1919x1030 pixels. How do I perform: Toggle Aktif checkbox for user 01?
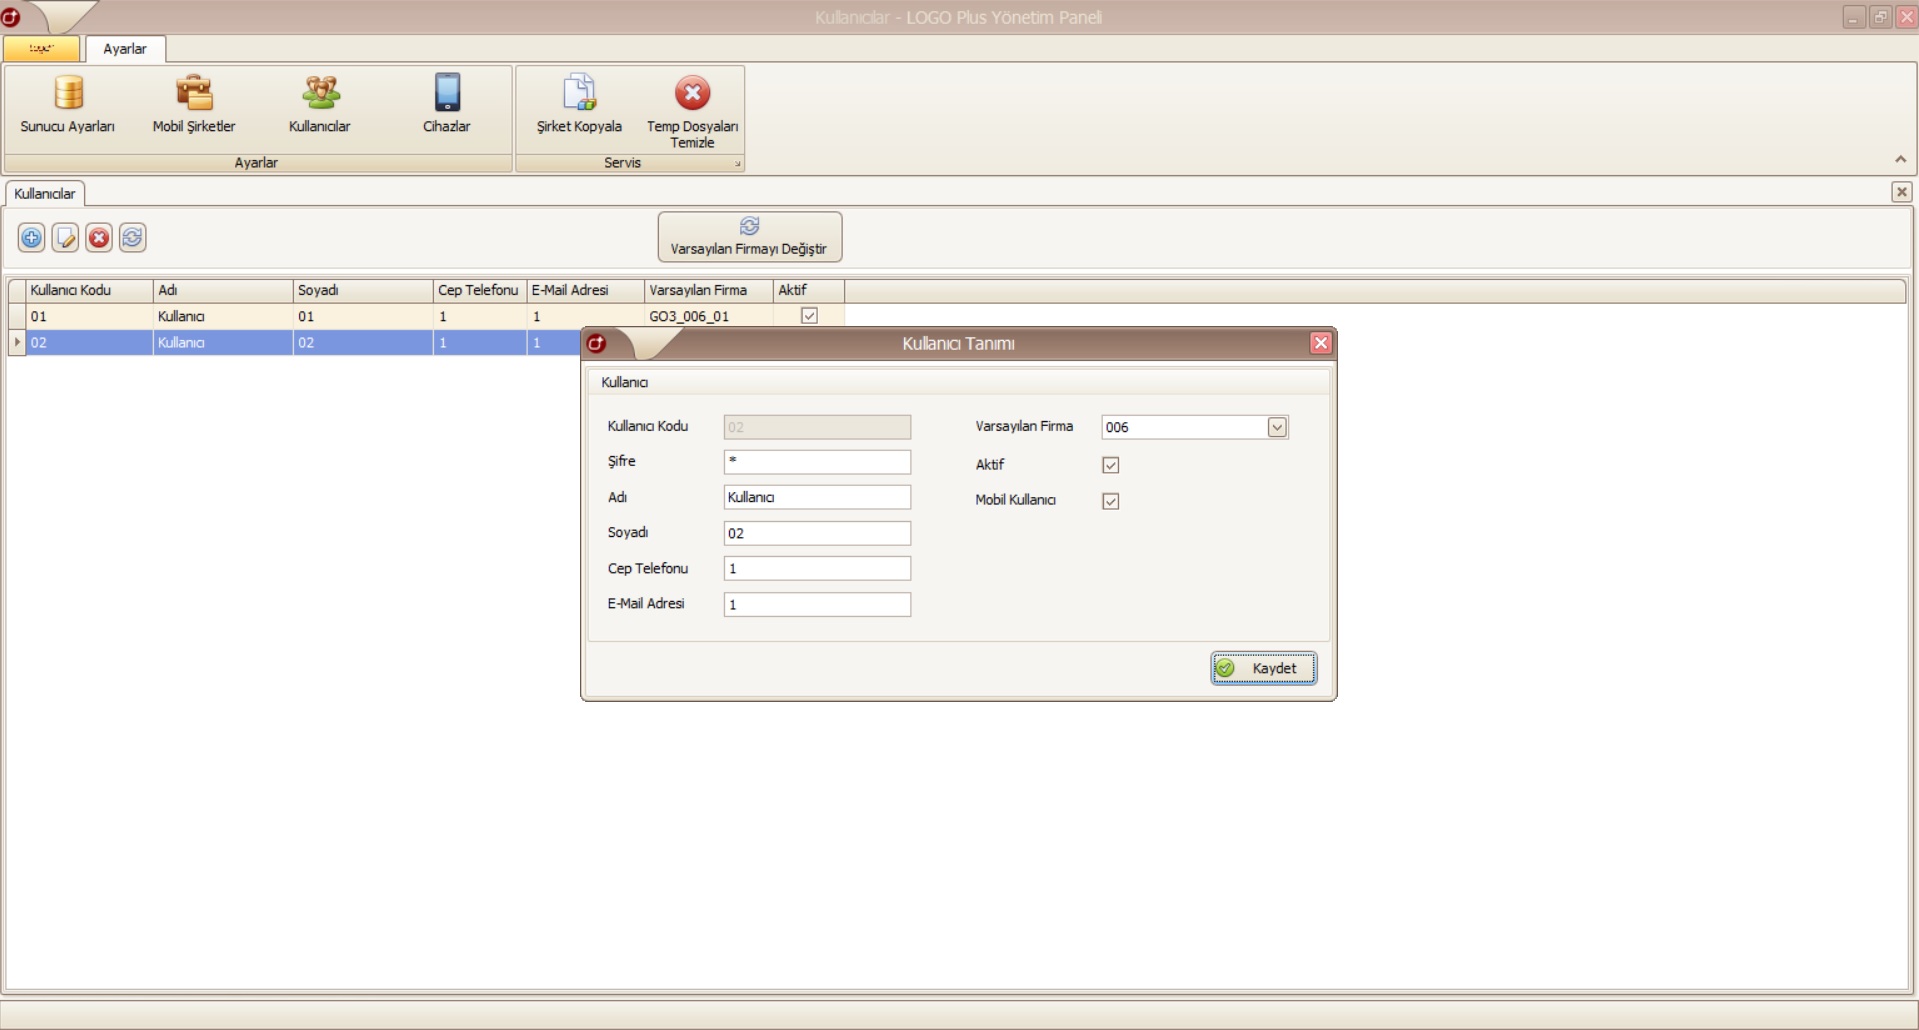(x=809, y=316)
